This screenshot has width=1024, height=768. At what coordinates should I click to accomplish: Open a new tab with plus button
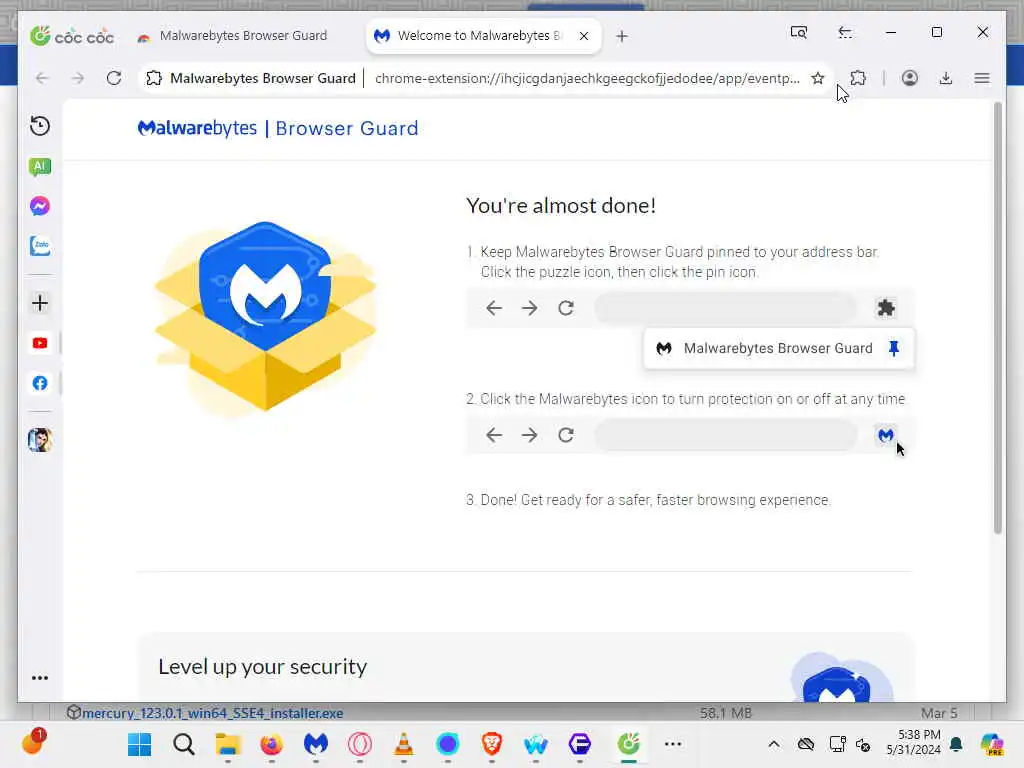point(622,36)
